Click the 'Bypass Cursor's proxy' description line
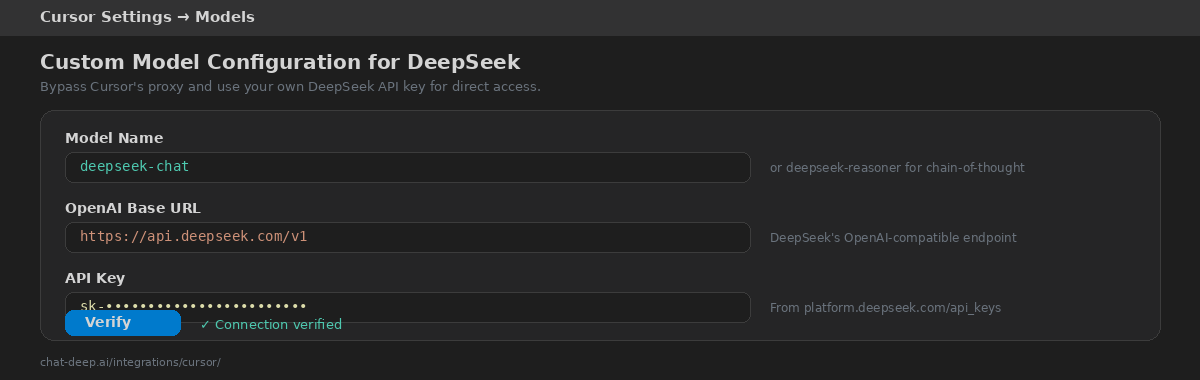Screen dimensions: 1200x380 290,87
